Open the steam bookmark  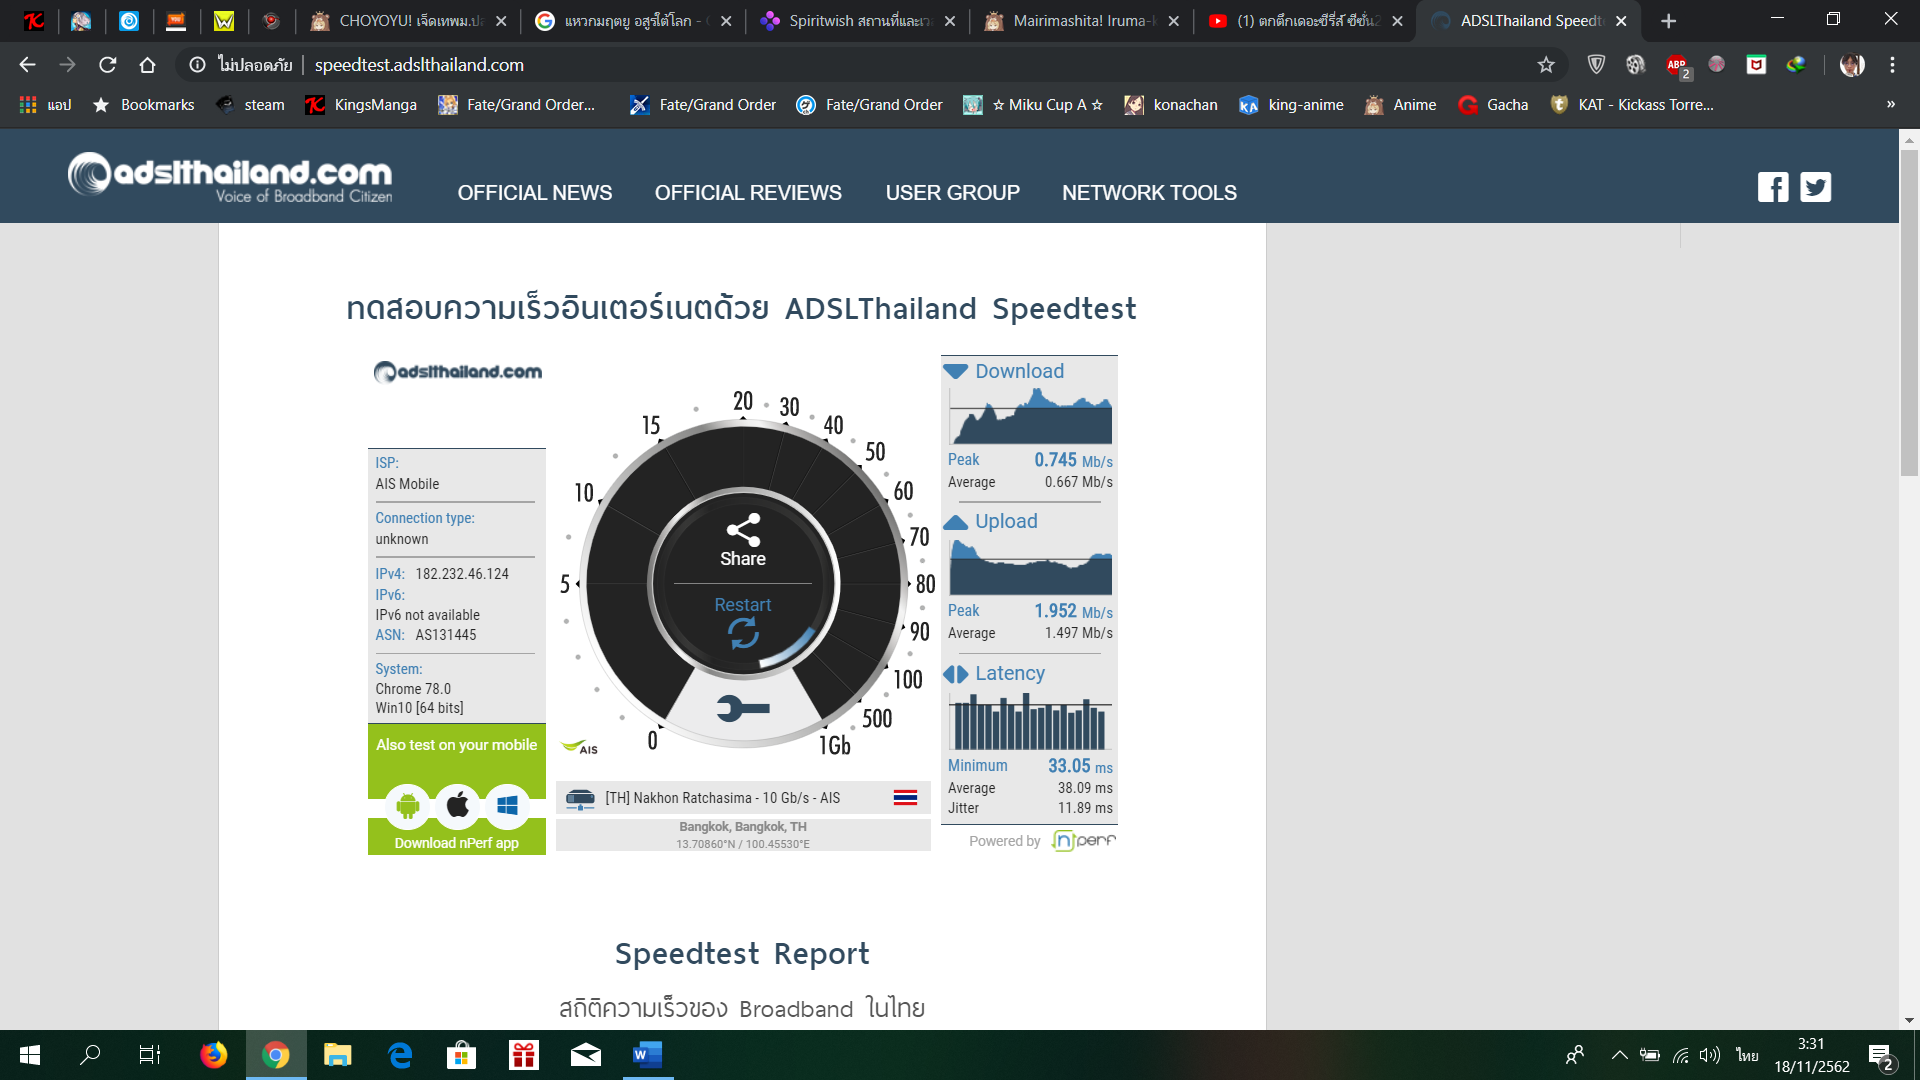tap(250, 104)
